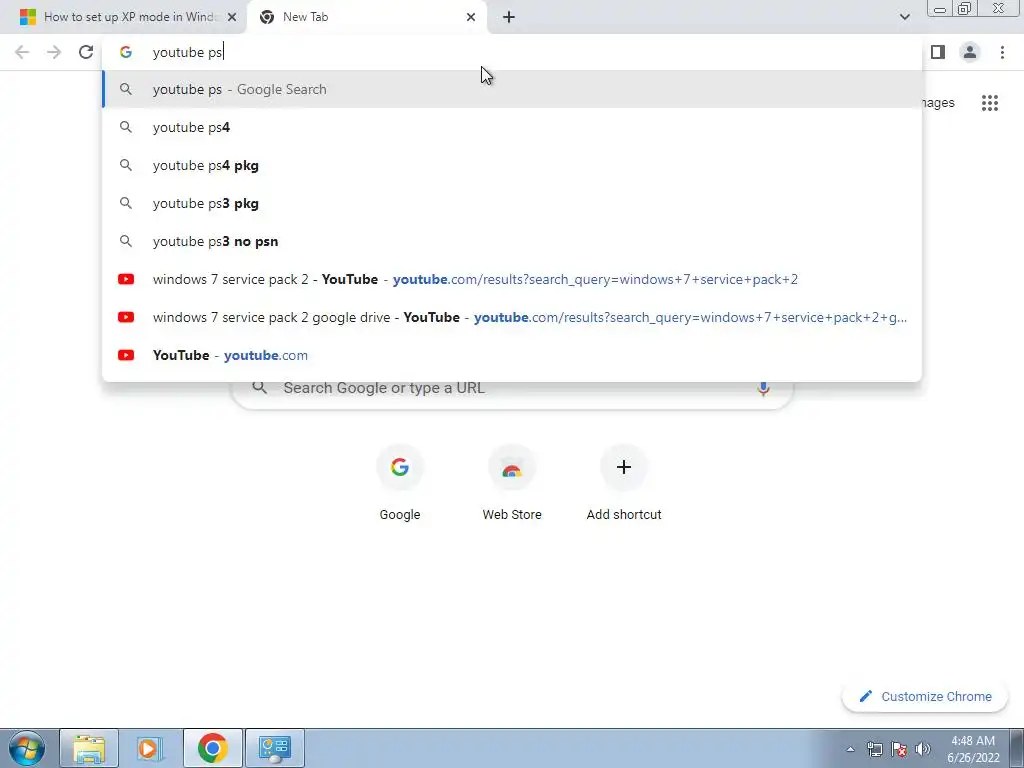
Task: Close the New Tab tab
Action: pyautogui.click(x=471, y=17)
